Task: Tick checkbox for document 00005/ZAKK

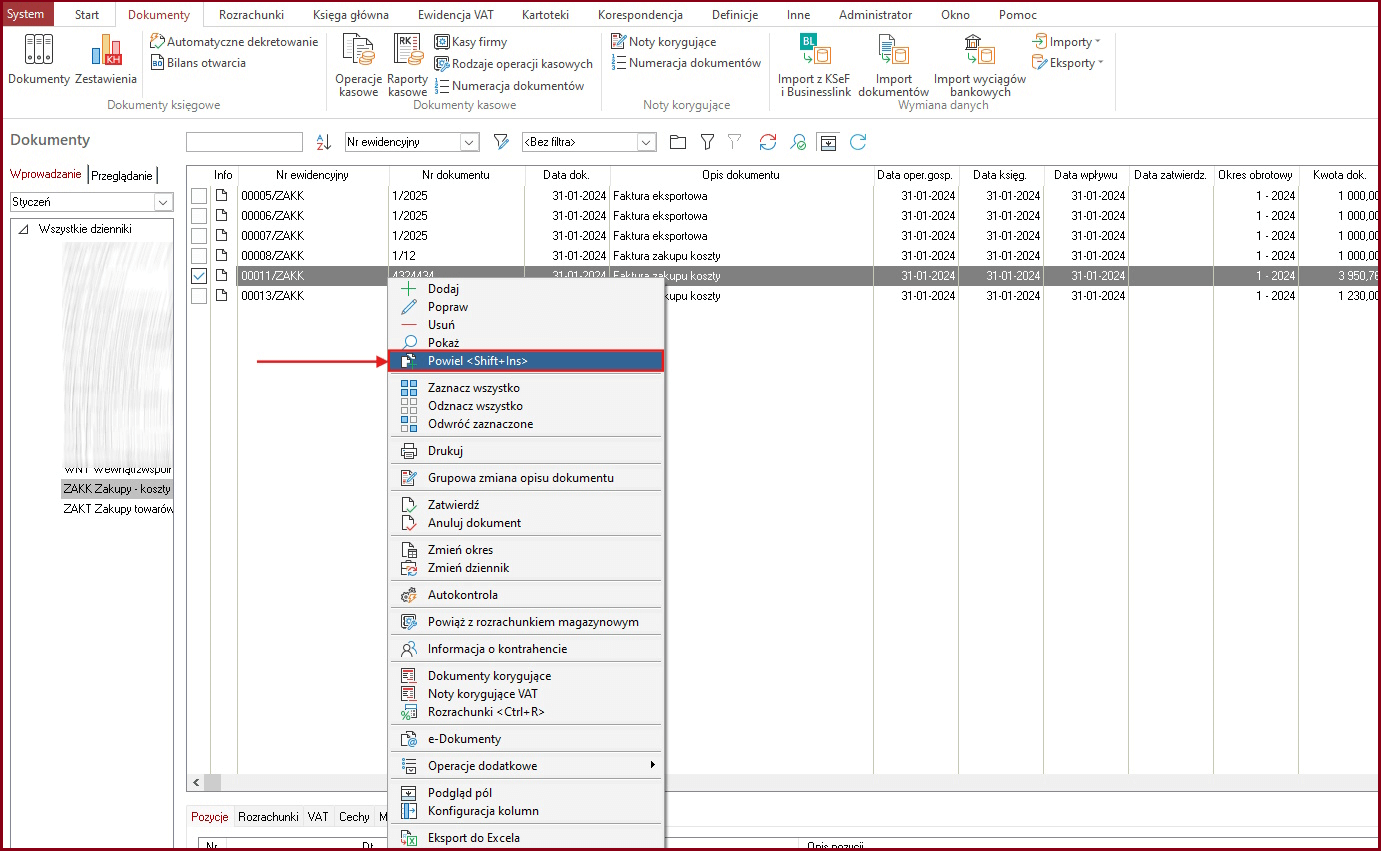Action: (199, 196)
